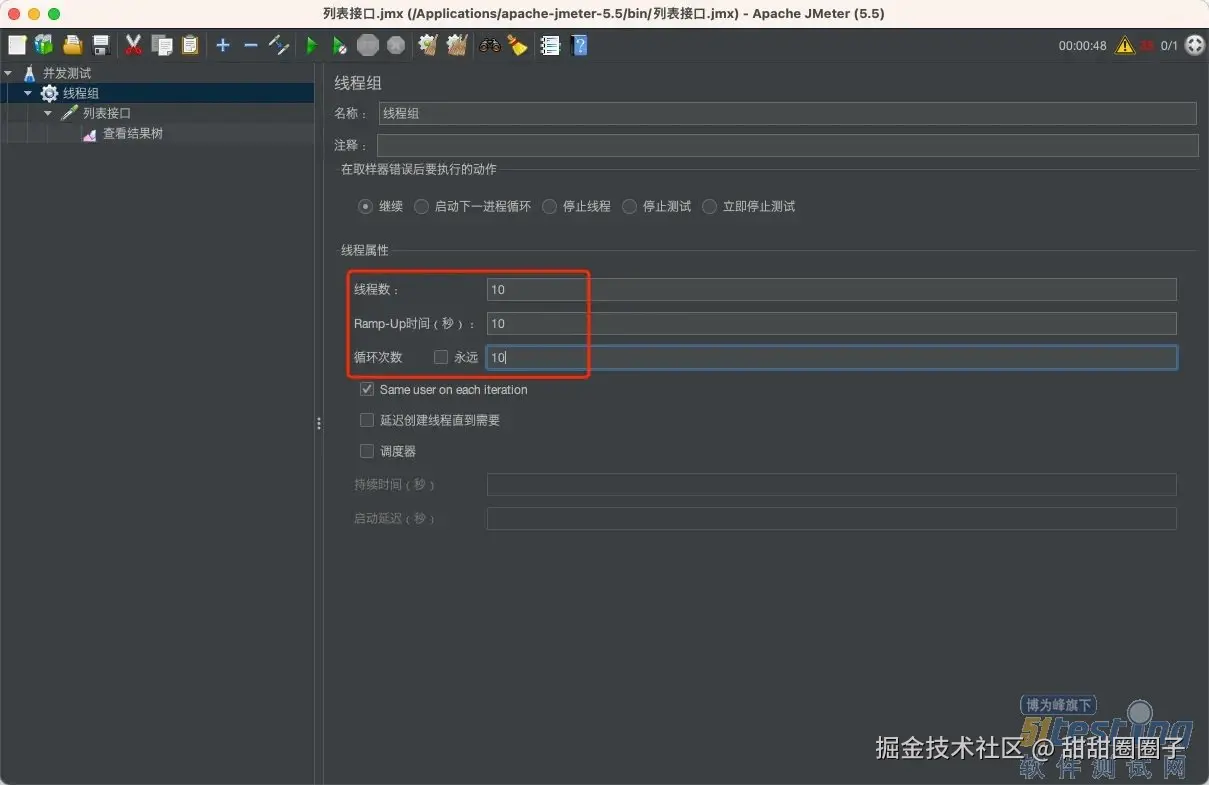Click the Open file folder icon
This screenshot has height=785, width=1209.
72,45
